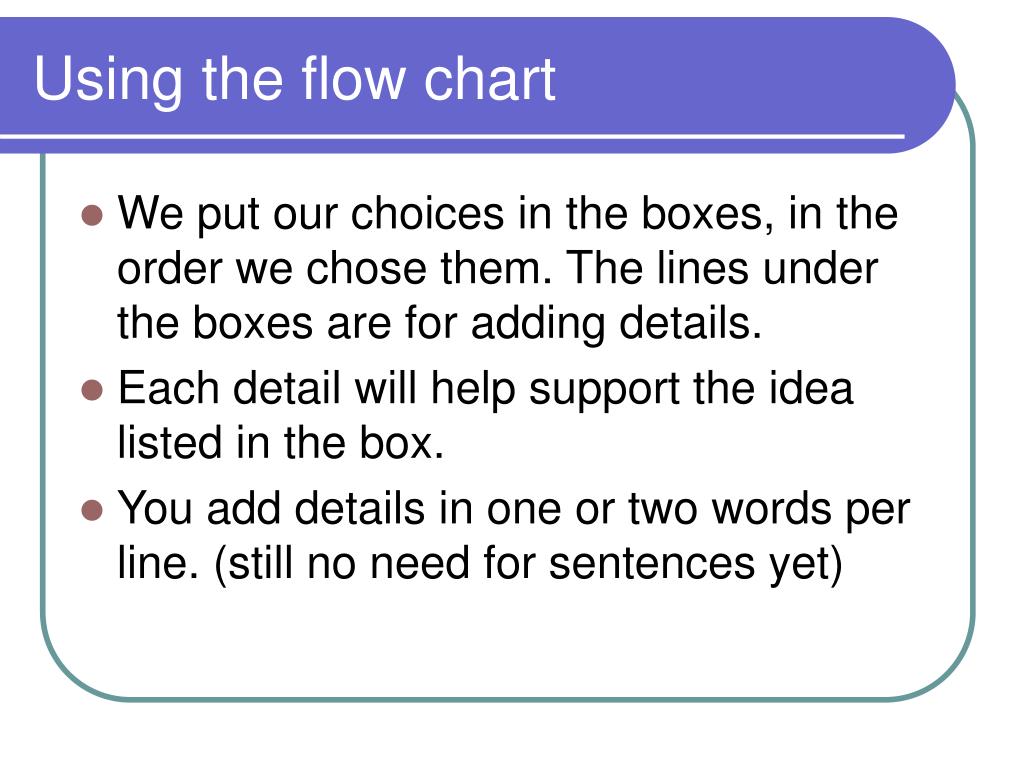This screenshot has height=768, width=1024.
Task: Click the white underline beneath the title
Action: (450, 135)
